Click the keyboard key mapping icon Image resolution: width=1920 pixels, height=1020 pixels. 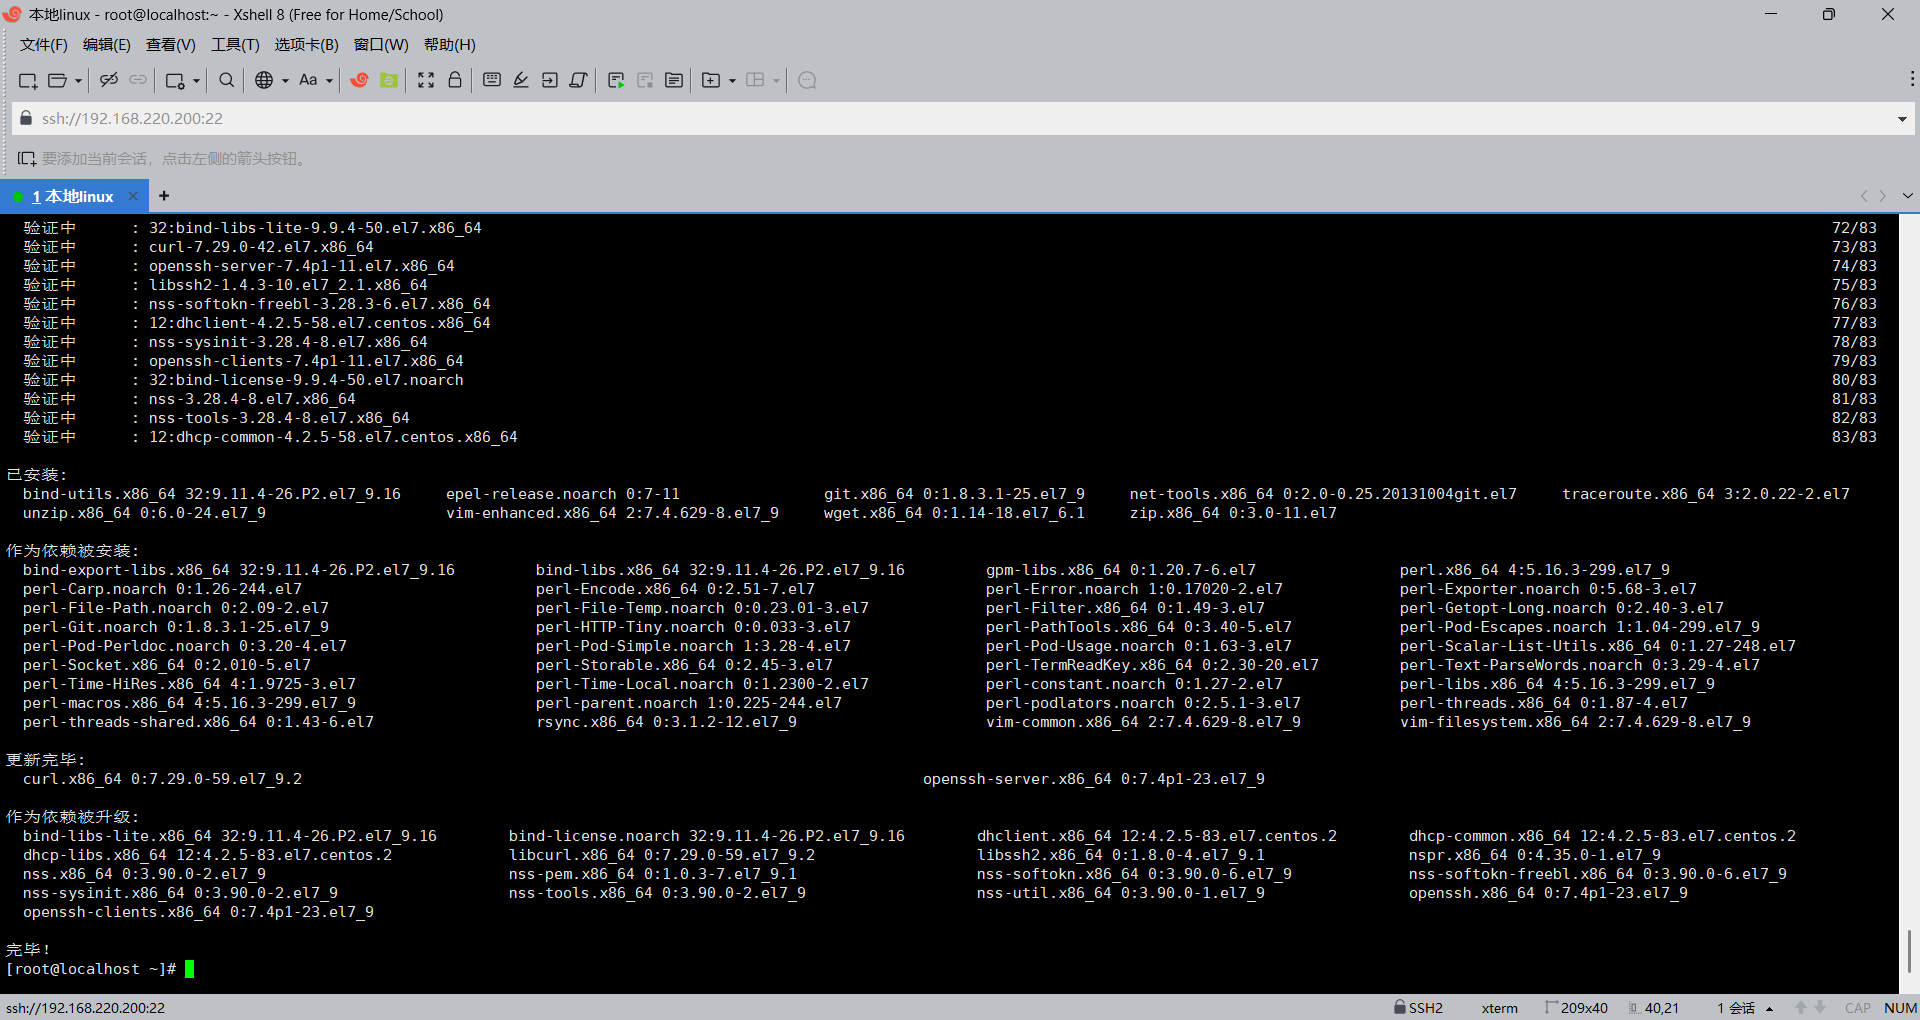492,80
